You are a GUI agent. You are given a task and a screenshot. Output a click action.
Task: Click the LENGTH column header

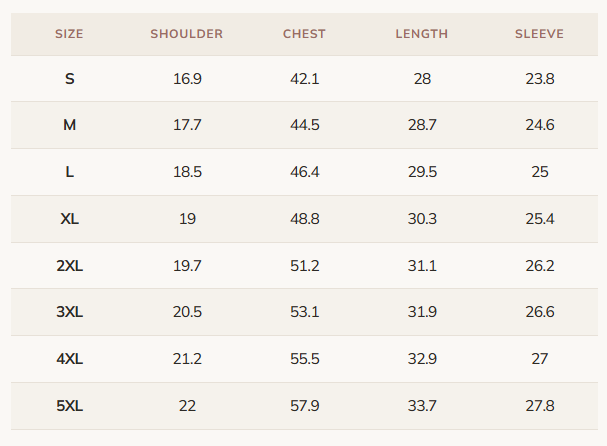tap(422, 34)
